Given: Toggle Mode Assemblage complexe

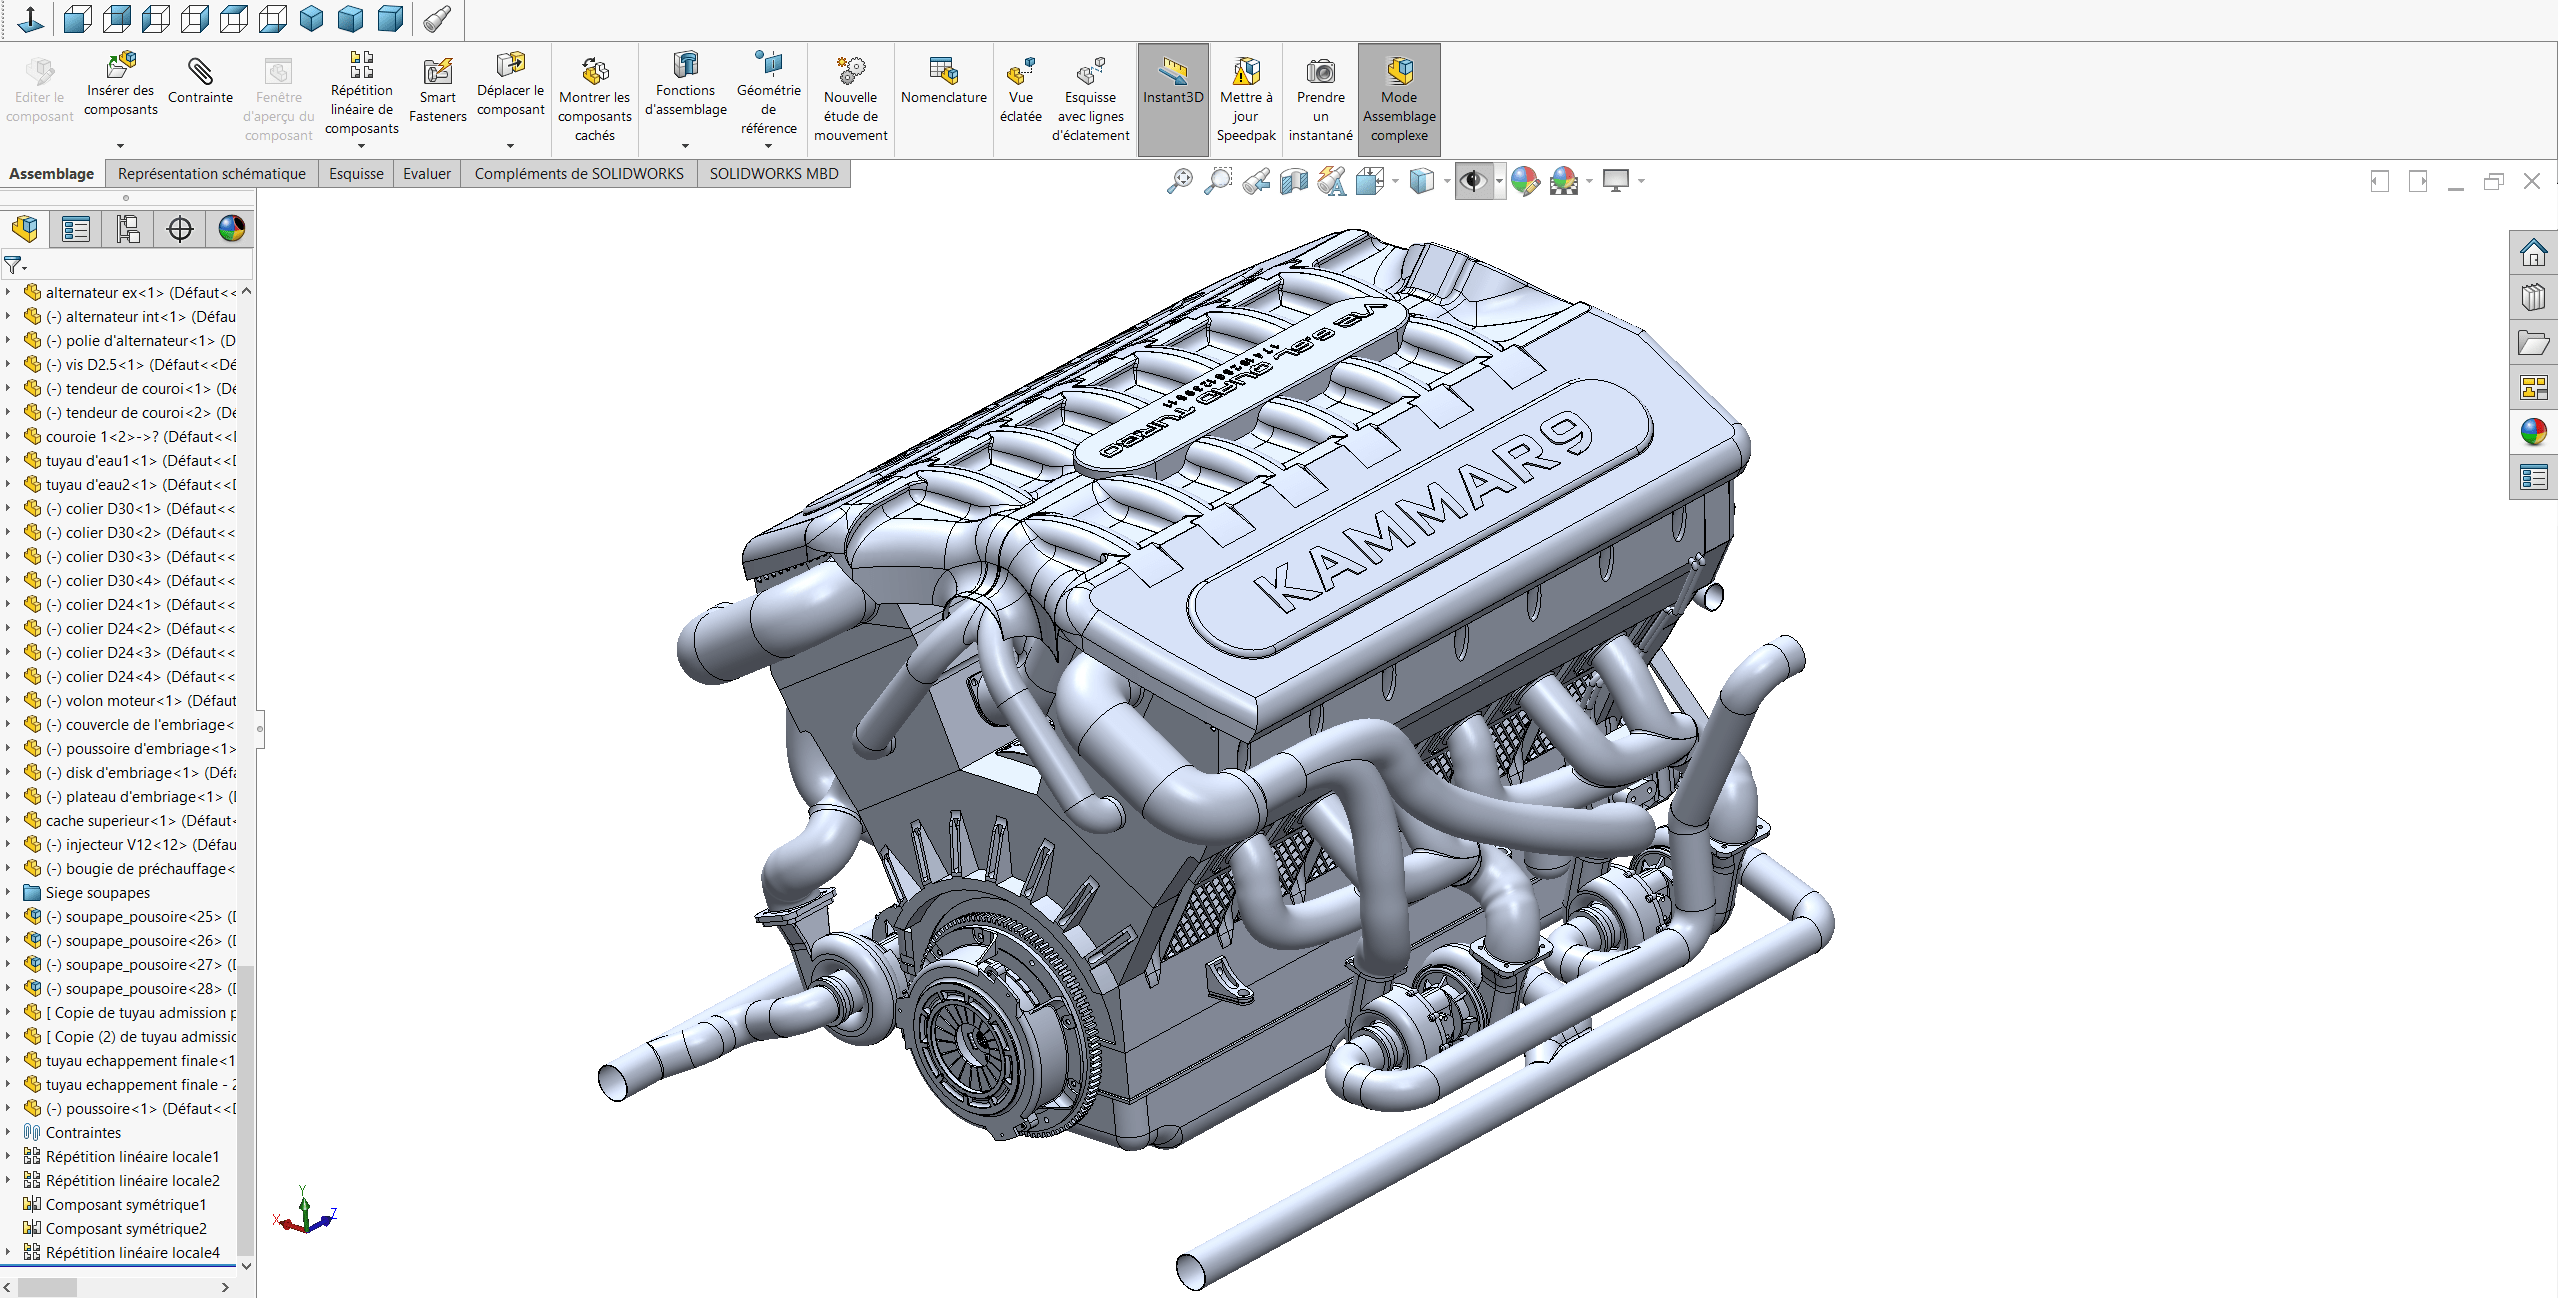Looking at the screenshot, I should pos(1398,97).
